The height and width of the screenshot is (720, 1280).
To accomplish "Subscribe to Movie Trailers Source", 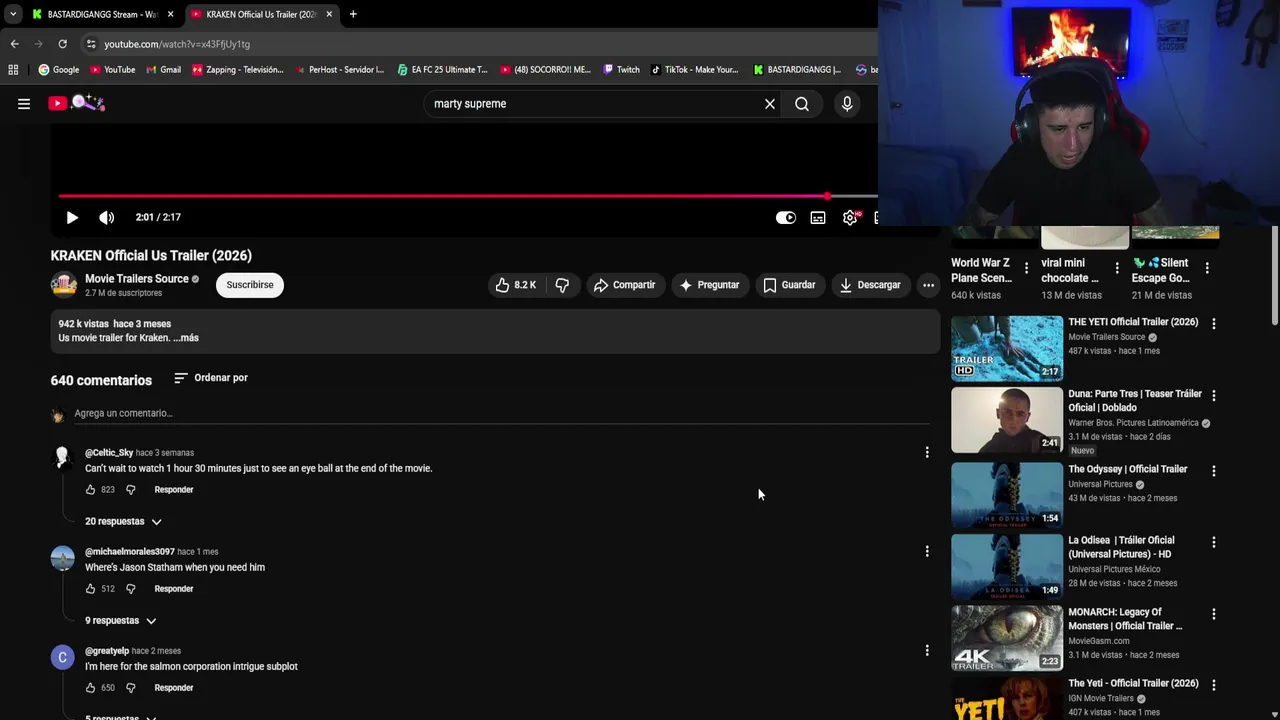I will click(x=250, y=285).
